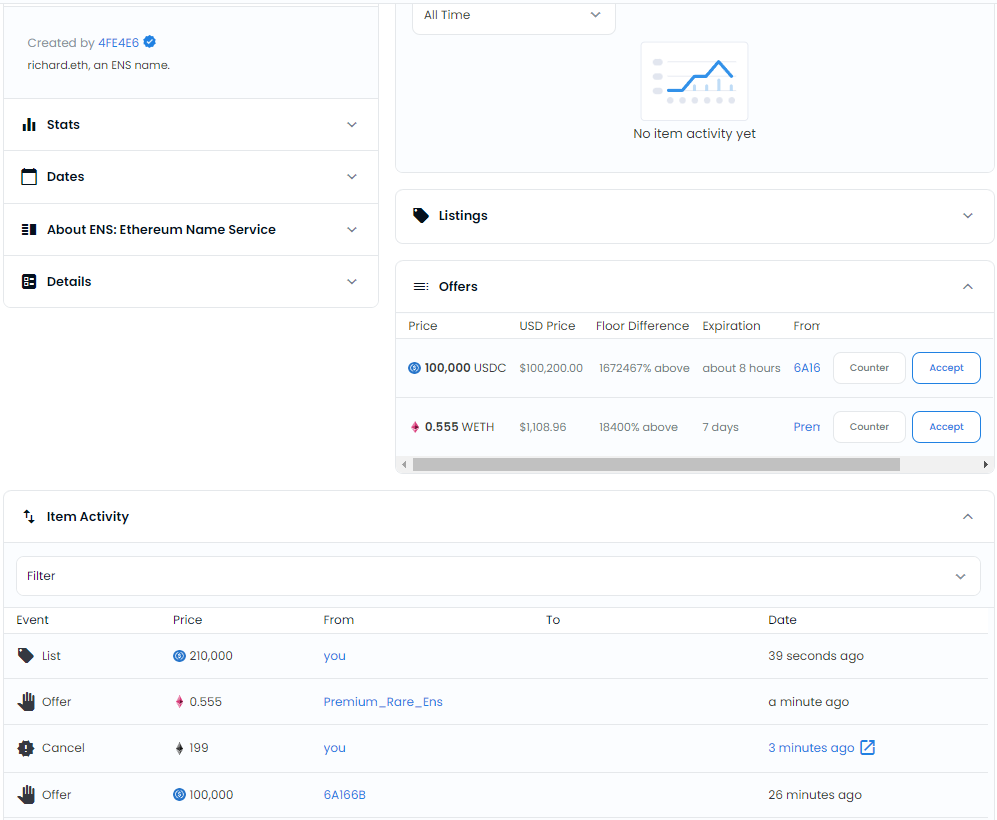
Task: Open the 4FE4E6 creator link
Action: point(118,43)
